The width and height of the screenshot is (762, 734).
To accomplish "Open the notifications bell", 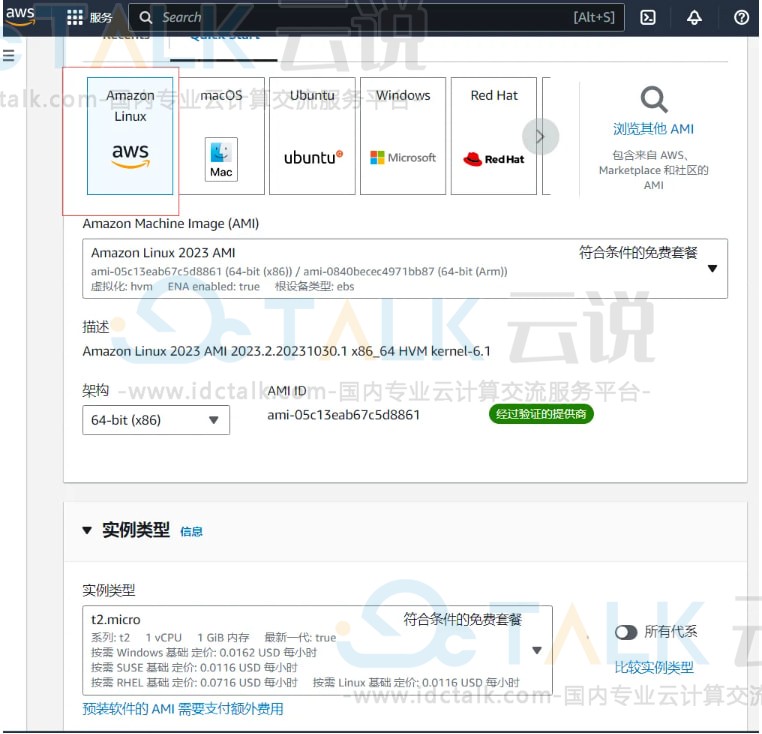I will (x=694, y=17).
